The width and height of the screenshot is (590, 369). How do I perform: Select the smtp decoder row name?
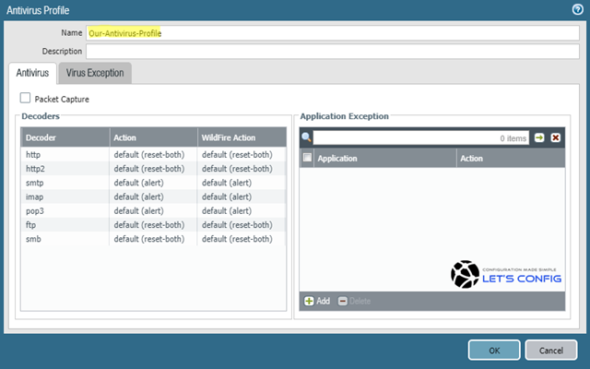point(35,183)
